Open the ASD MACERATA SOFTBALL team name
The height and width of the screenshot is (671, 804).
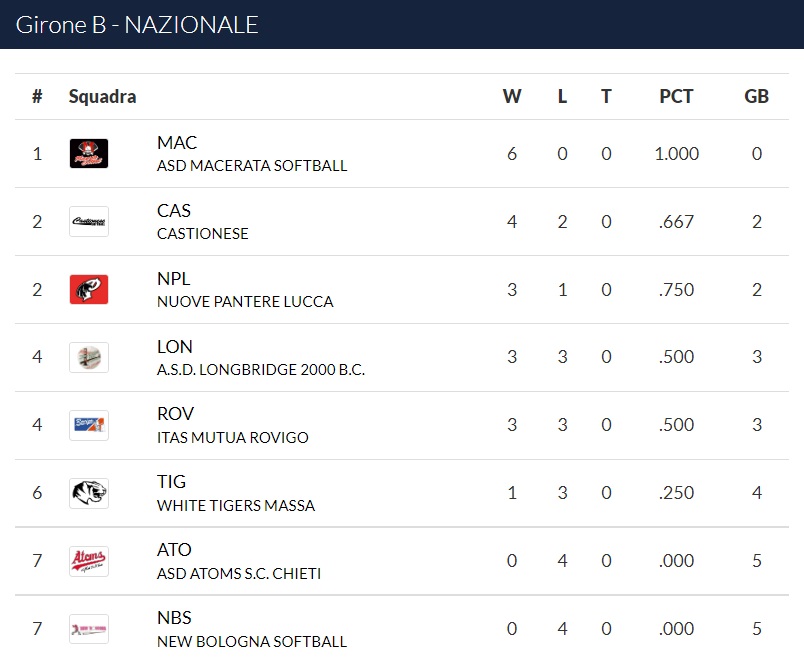[x=252, y=166]
